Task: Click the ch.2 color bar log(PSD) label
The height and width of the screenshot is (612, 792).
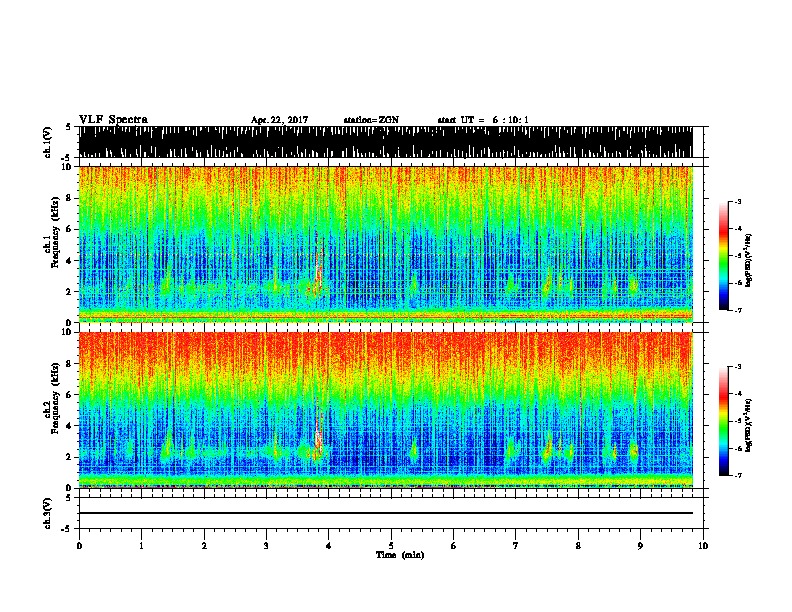Action: pyautogui.click(x=748, y=425)
